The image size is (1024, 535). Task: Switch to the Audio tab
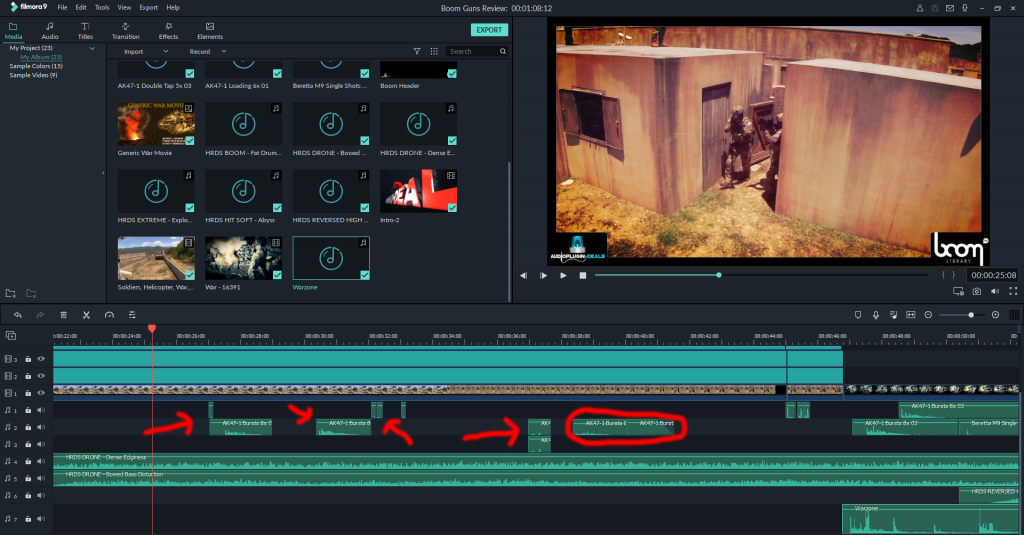[x=50, y=31]
